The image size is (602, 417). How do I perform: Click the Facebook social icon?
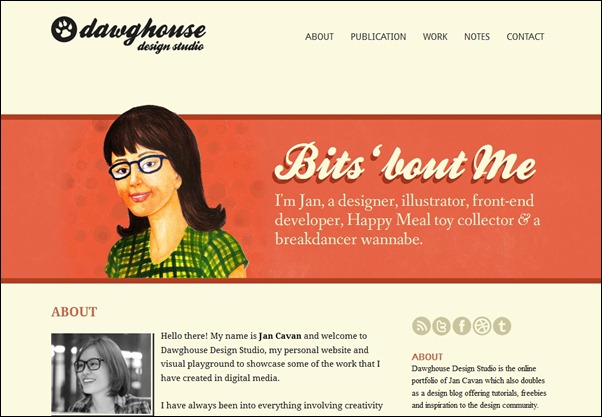click(462, 326)
